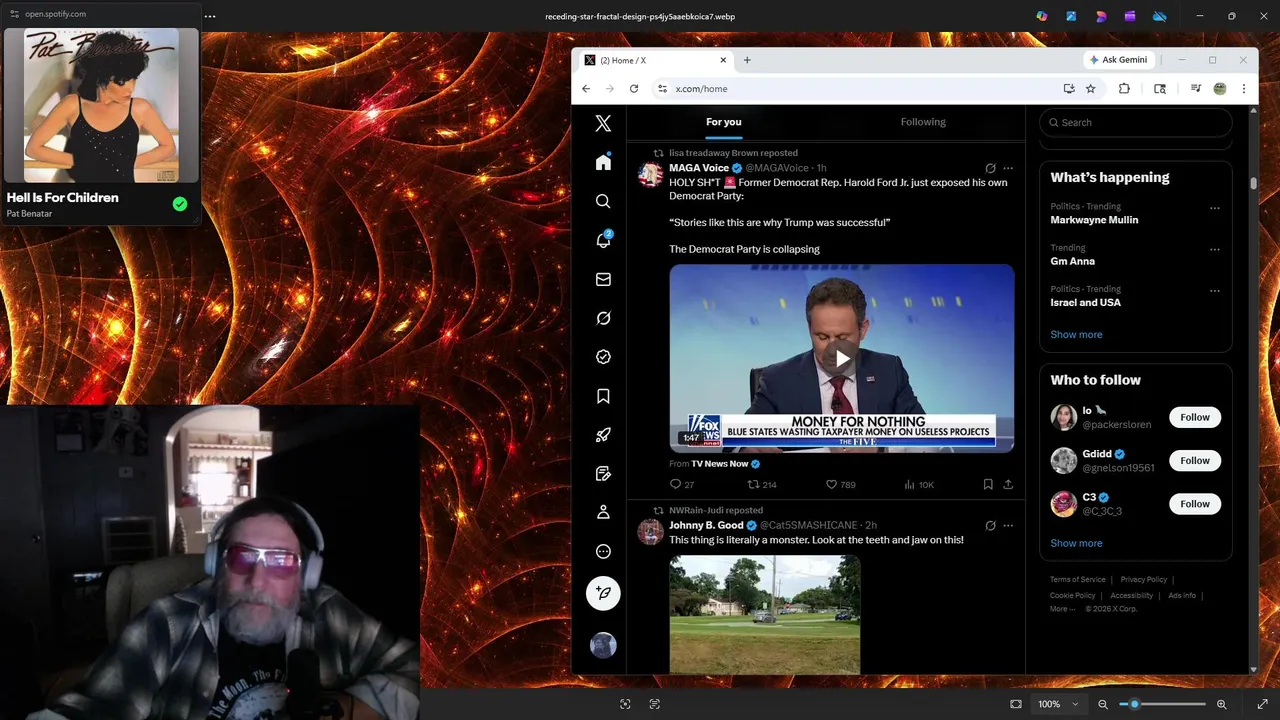1280x720 pixels.
Task: Open the Articles compose-note sidebar icon
Action: tap(603, 473)
